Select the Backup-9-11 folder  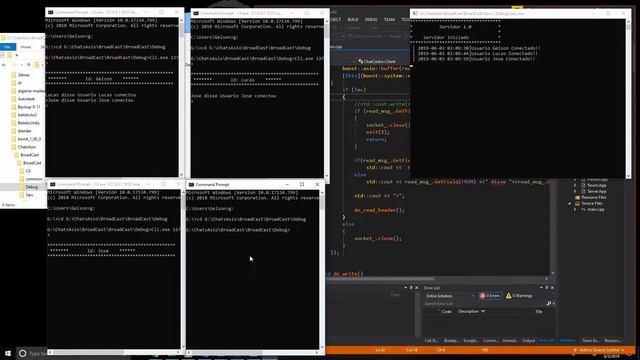(29, 107)
